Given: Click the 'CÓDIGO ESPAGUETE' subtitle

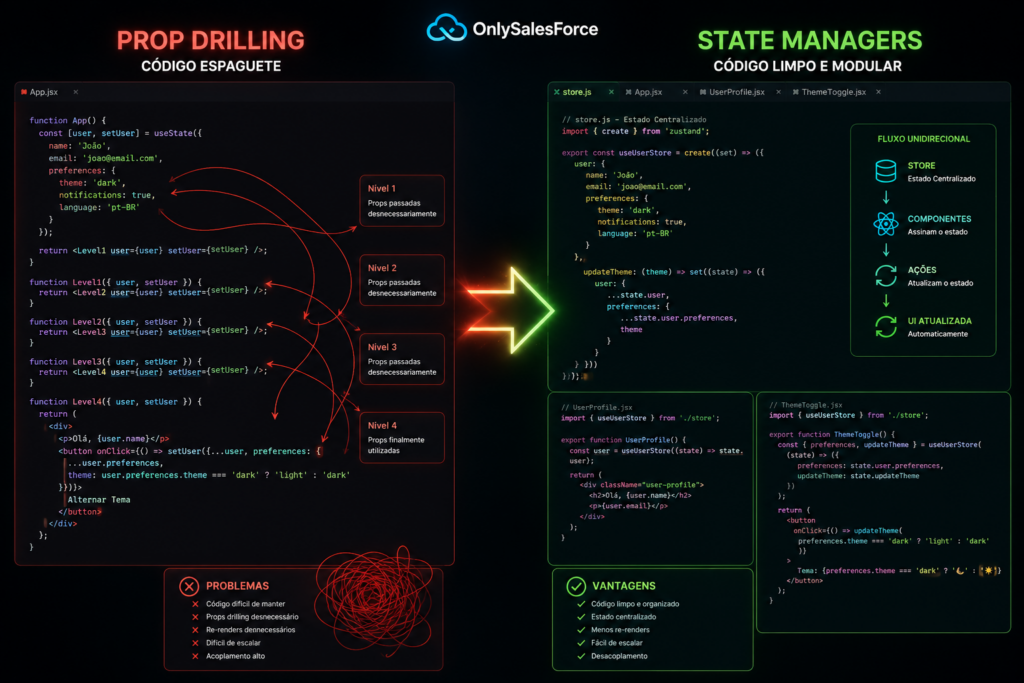Looking at the screenshot, I should pyautogui.click(x=211, y=66).
